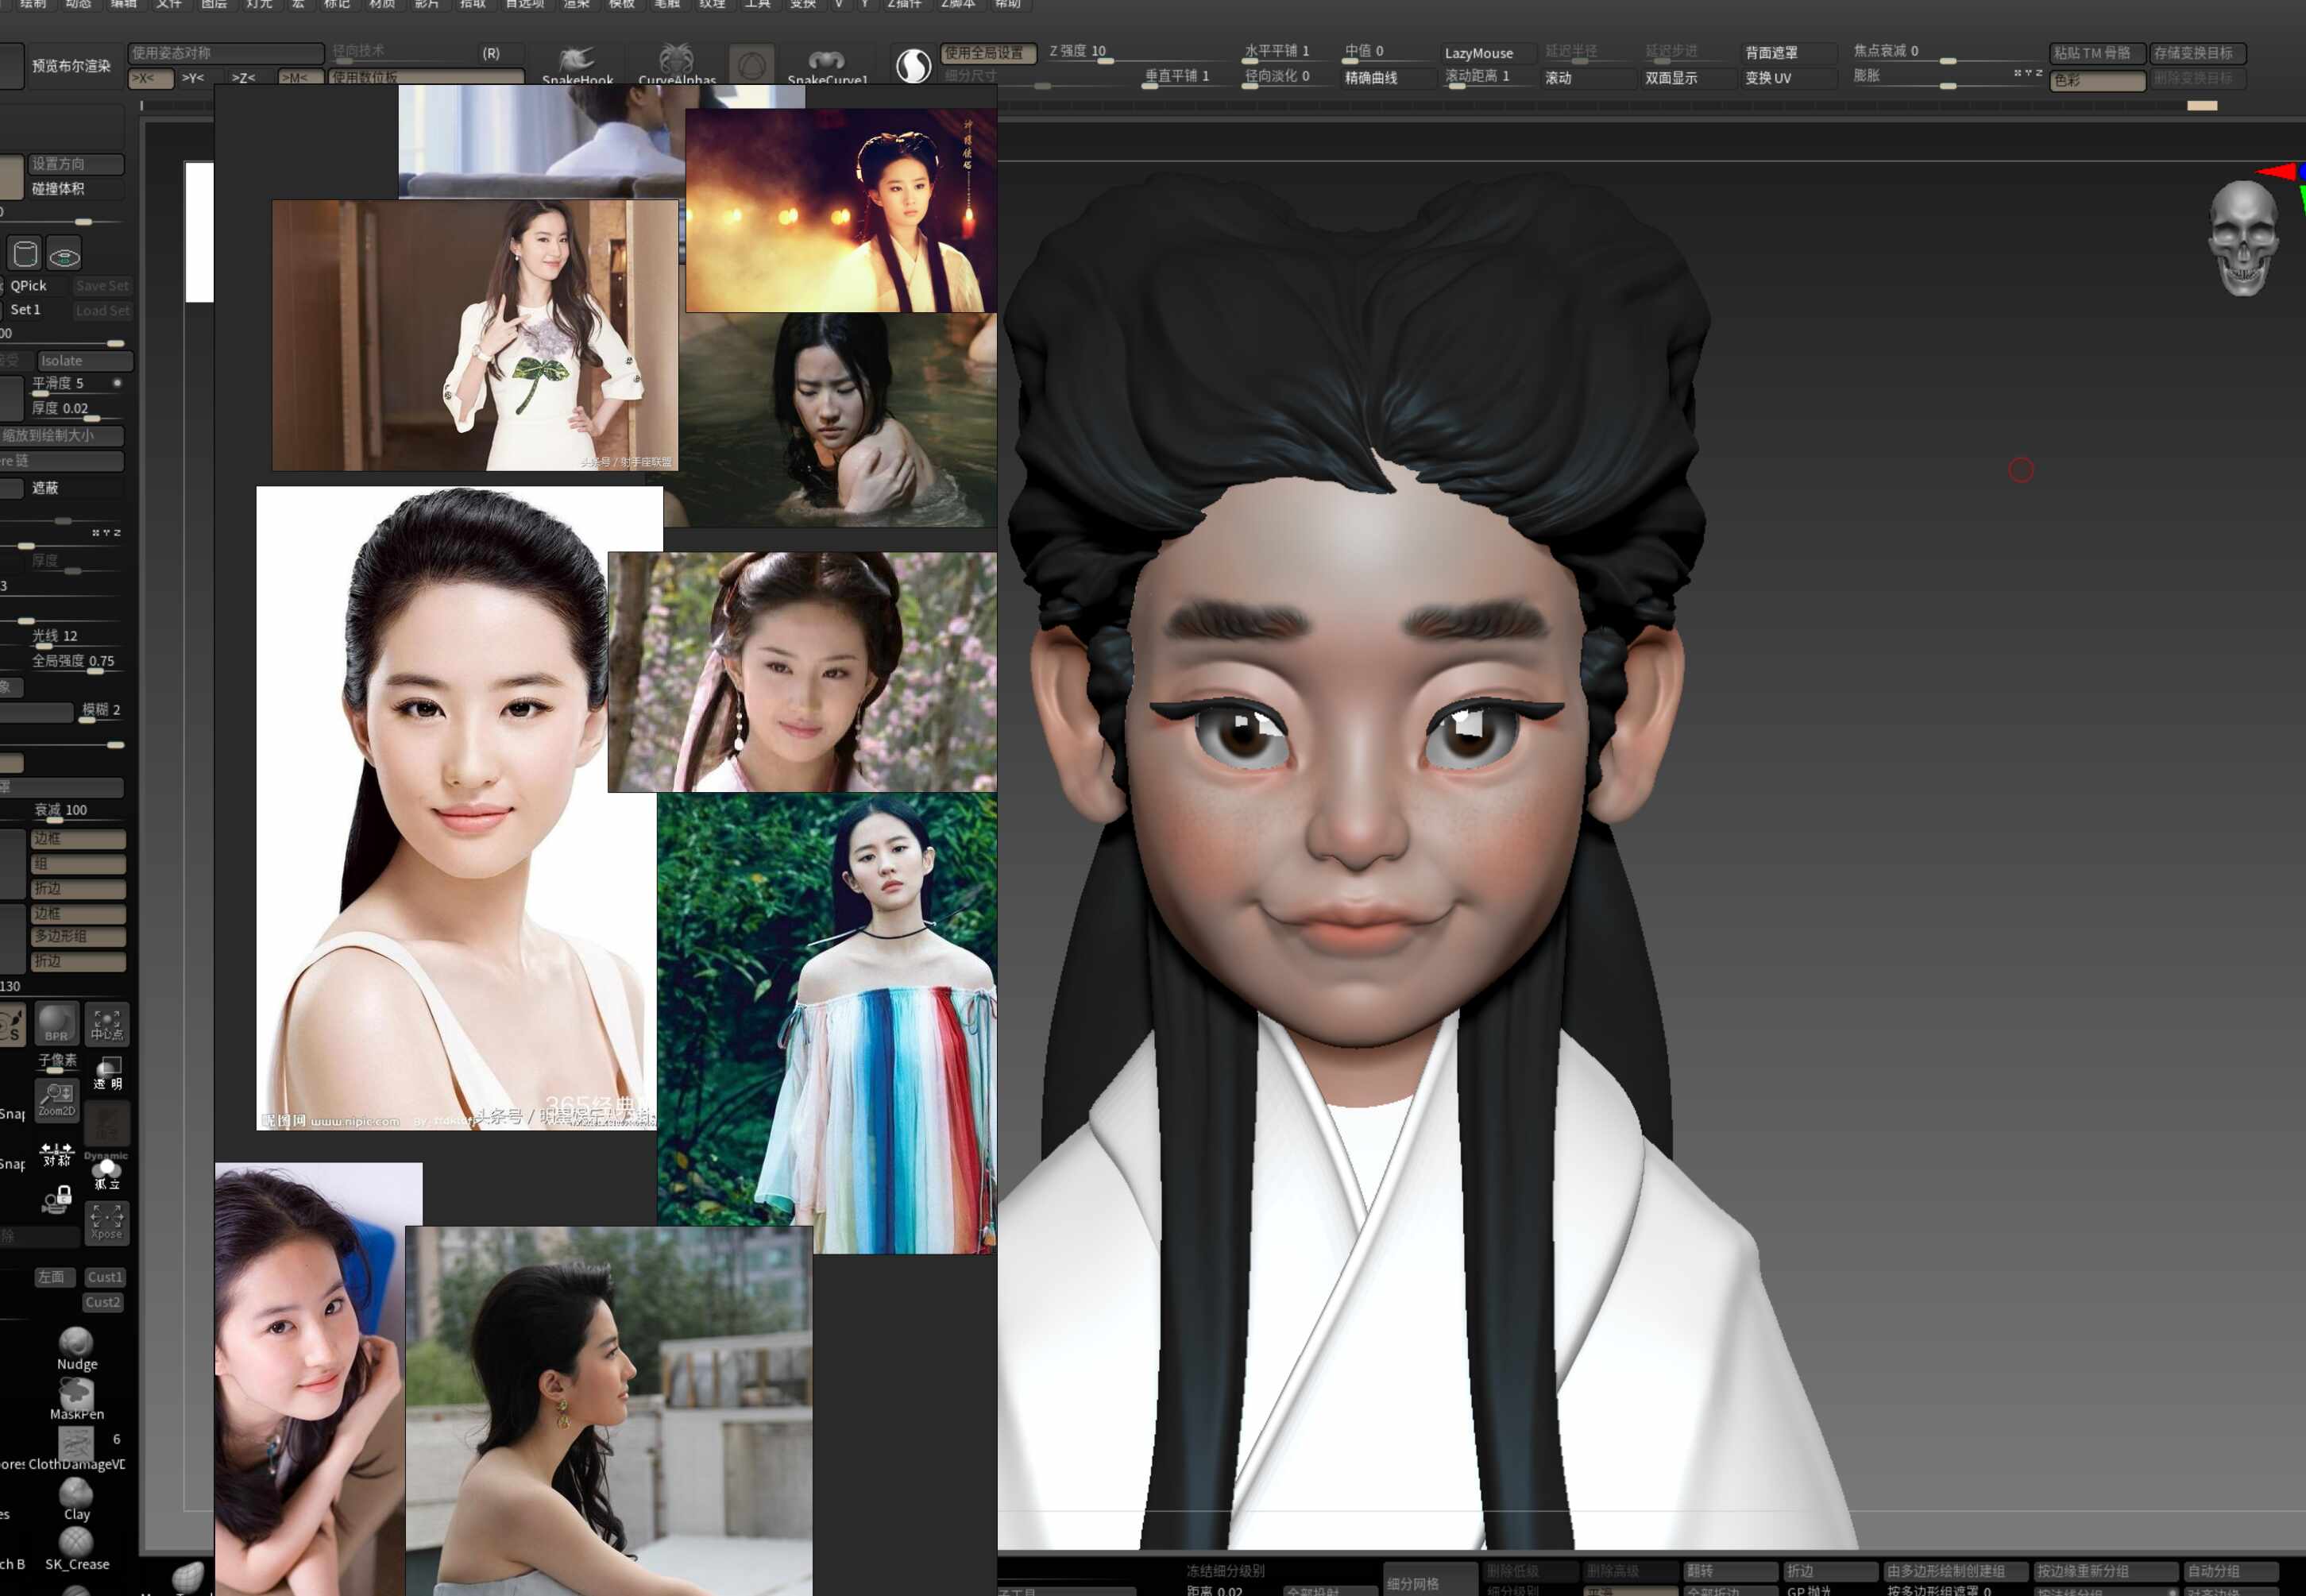
Task: Adjust the Z 强度 intensity slider
Action: [1138, 53]
